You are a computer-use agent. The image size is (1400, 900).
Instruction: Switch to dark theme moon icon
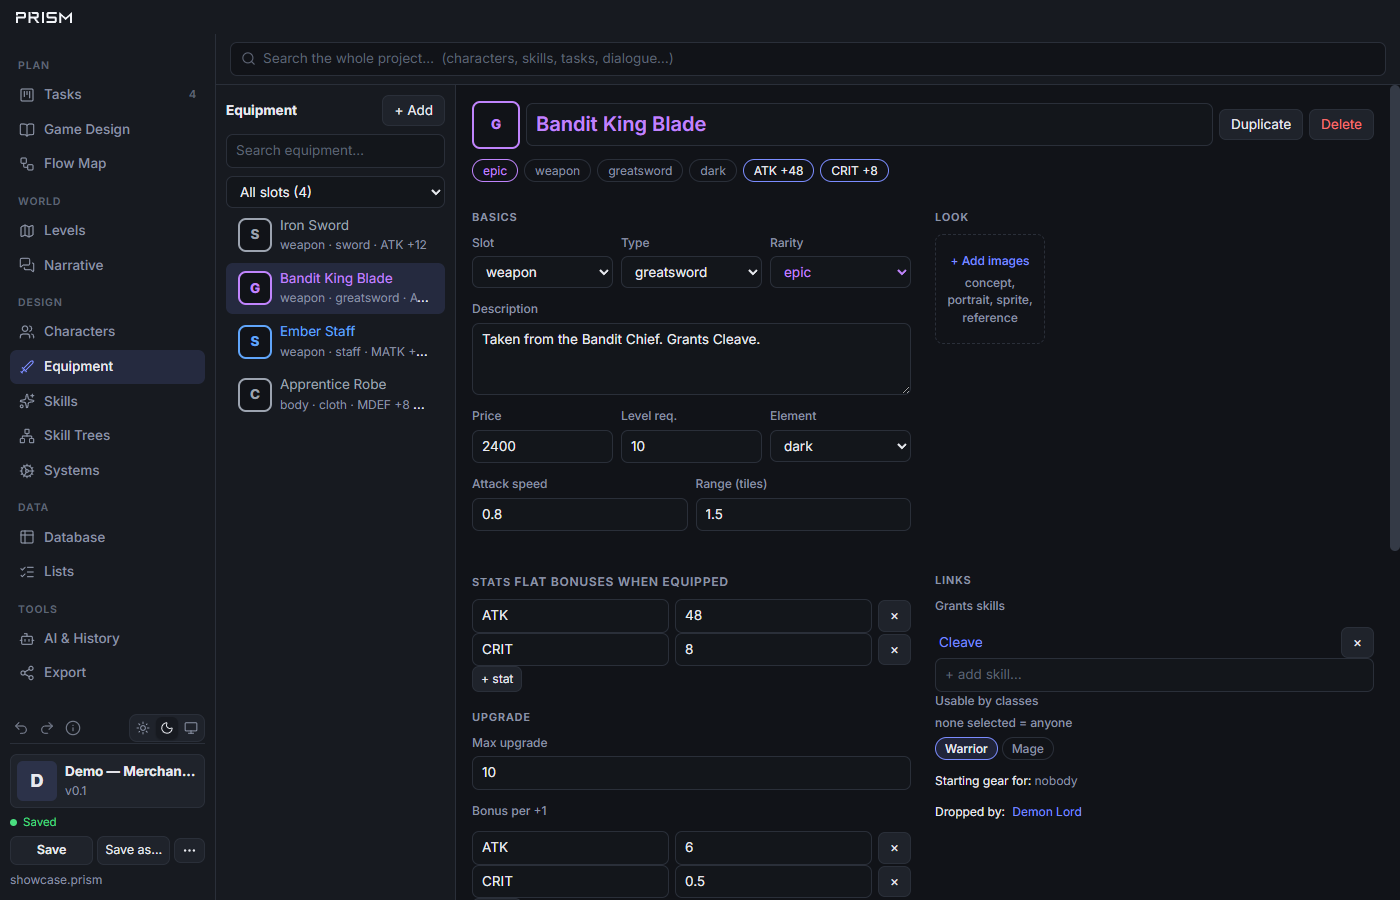(x=167, y=728)
